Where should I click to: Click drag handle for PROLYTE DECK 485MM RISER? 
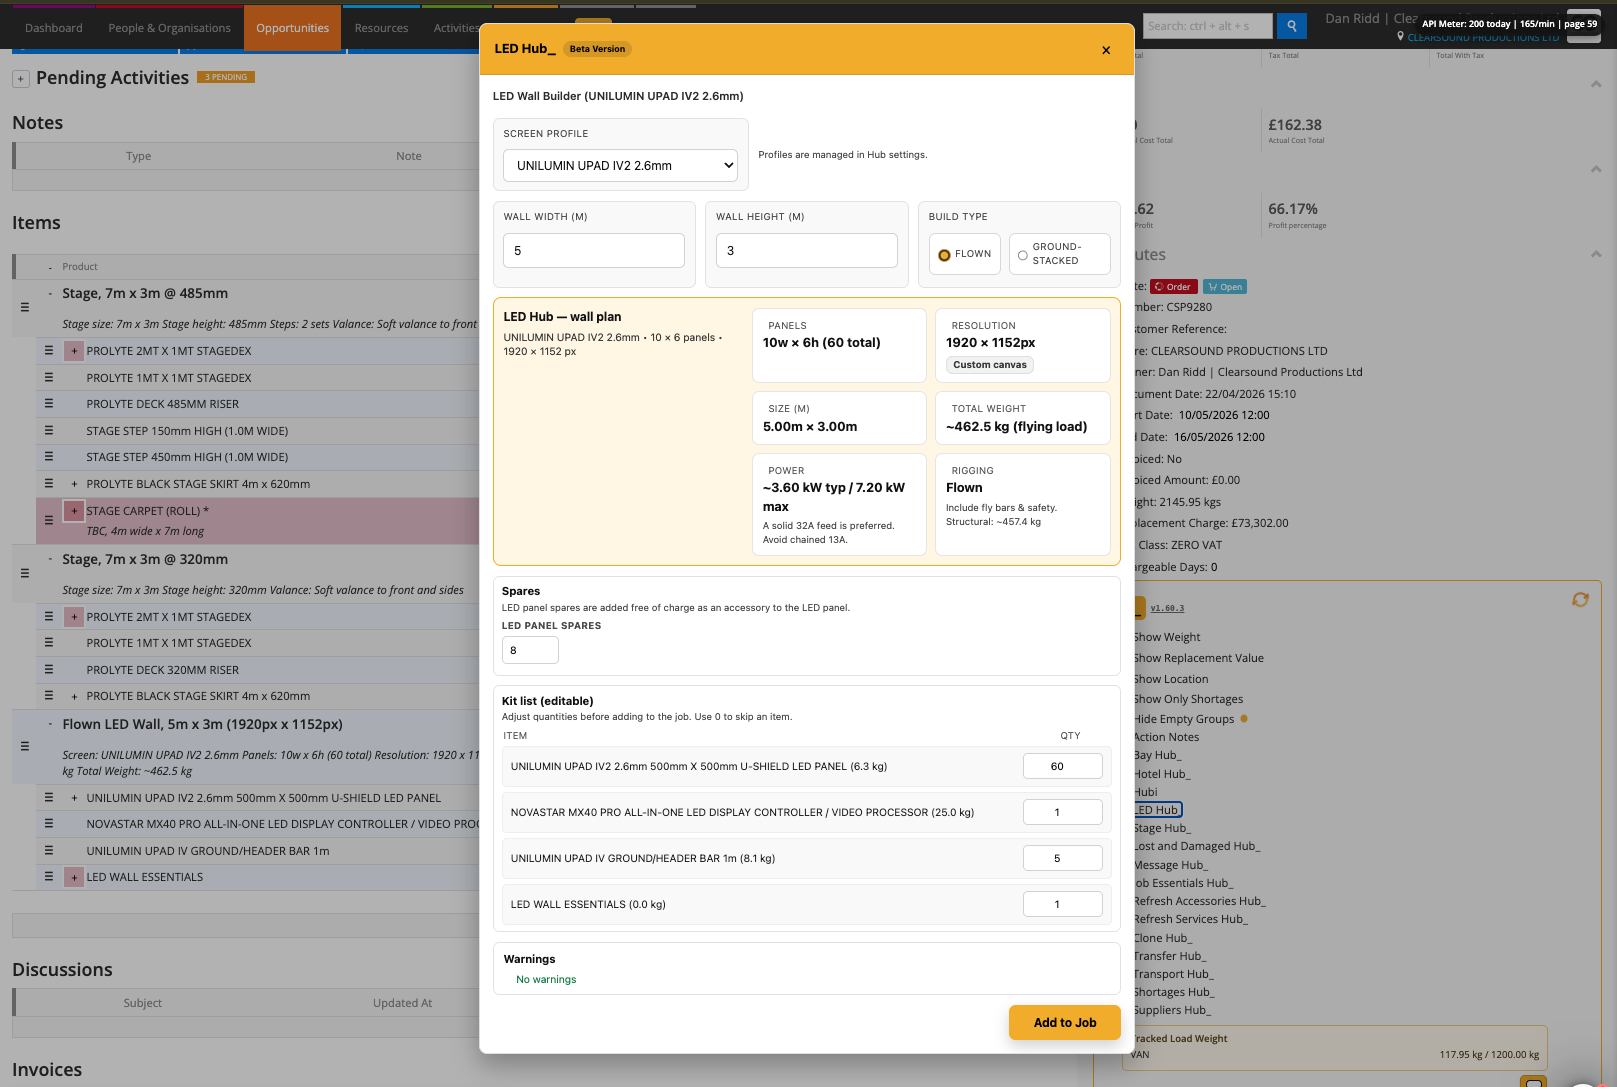click(x=48, y=404)
